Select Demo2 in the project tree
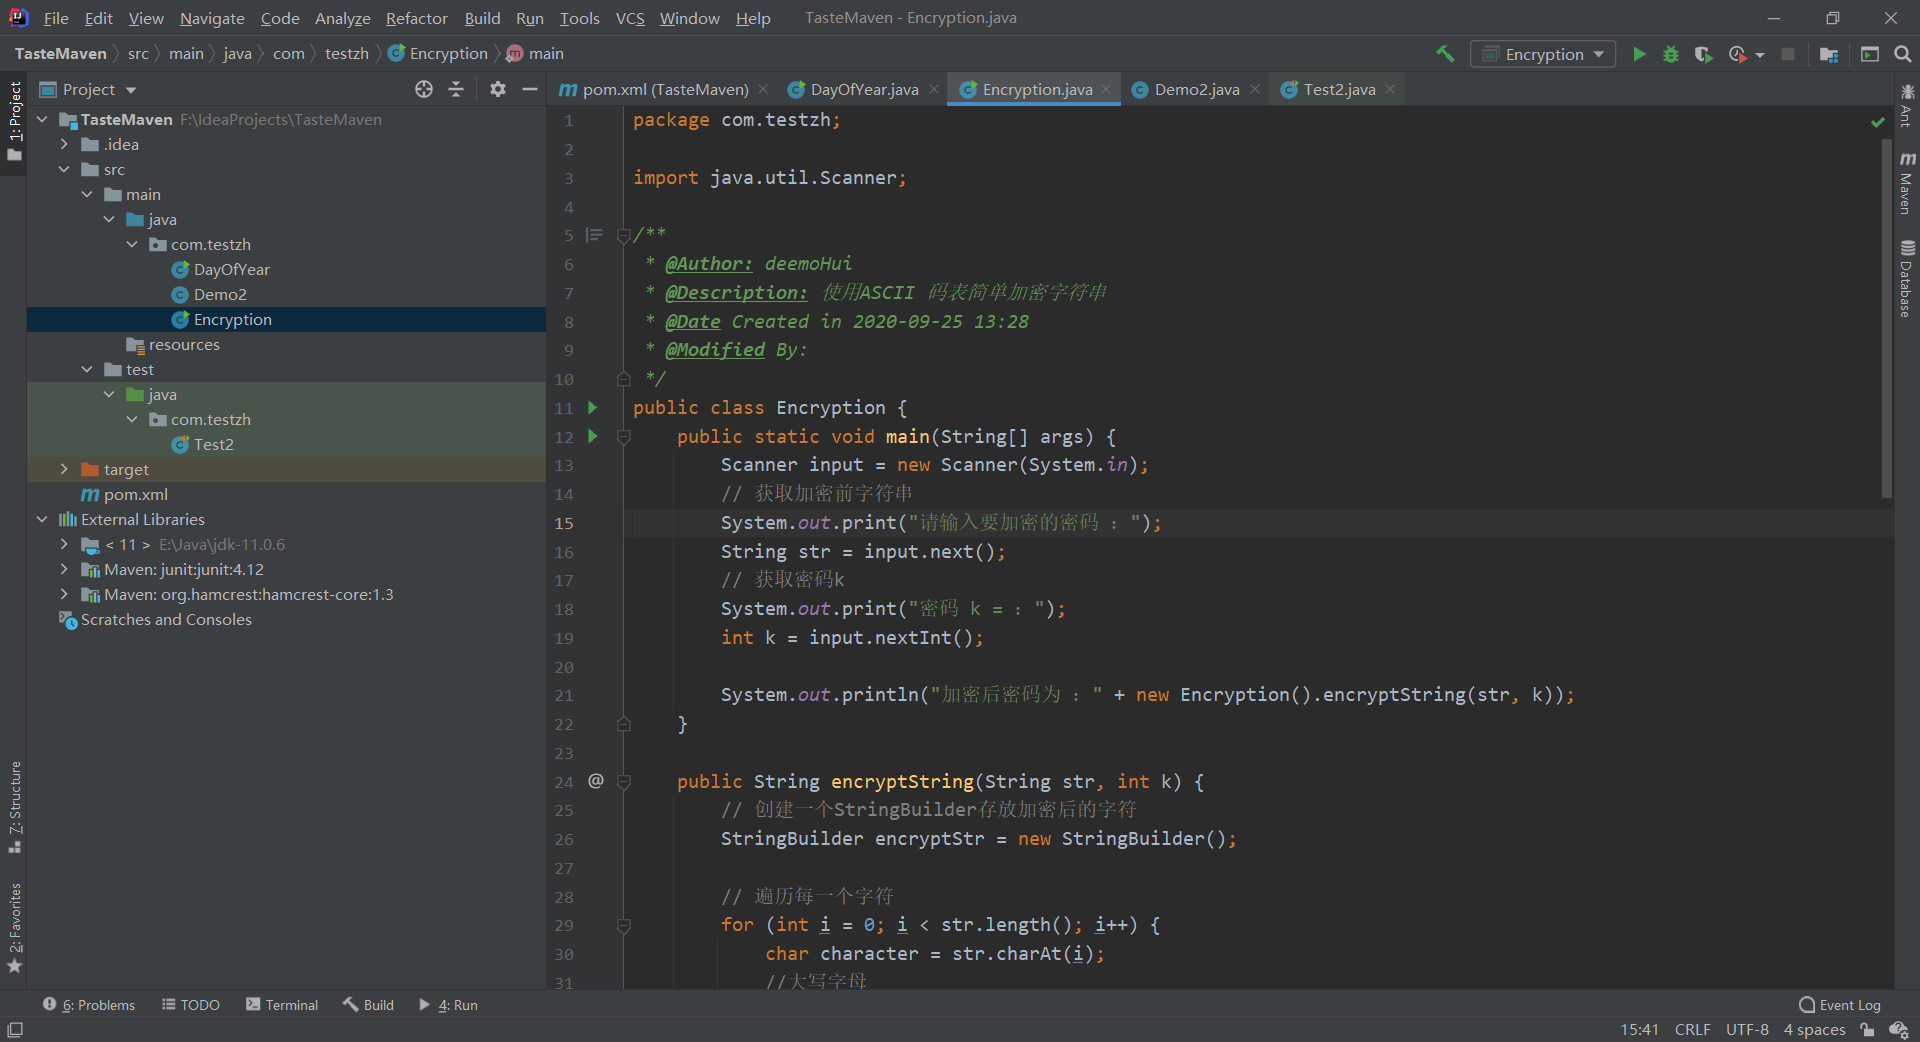Image resolution: width=1920 pixels, height=1042 pixels. click(x=220, y=294)
